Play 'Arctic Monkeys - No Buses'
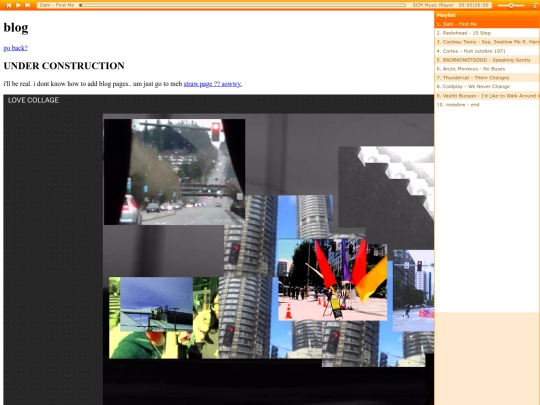The image size is (540, 405). [x=487, y=69]
